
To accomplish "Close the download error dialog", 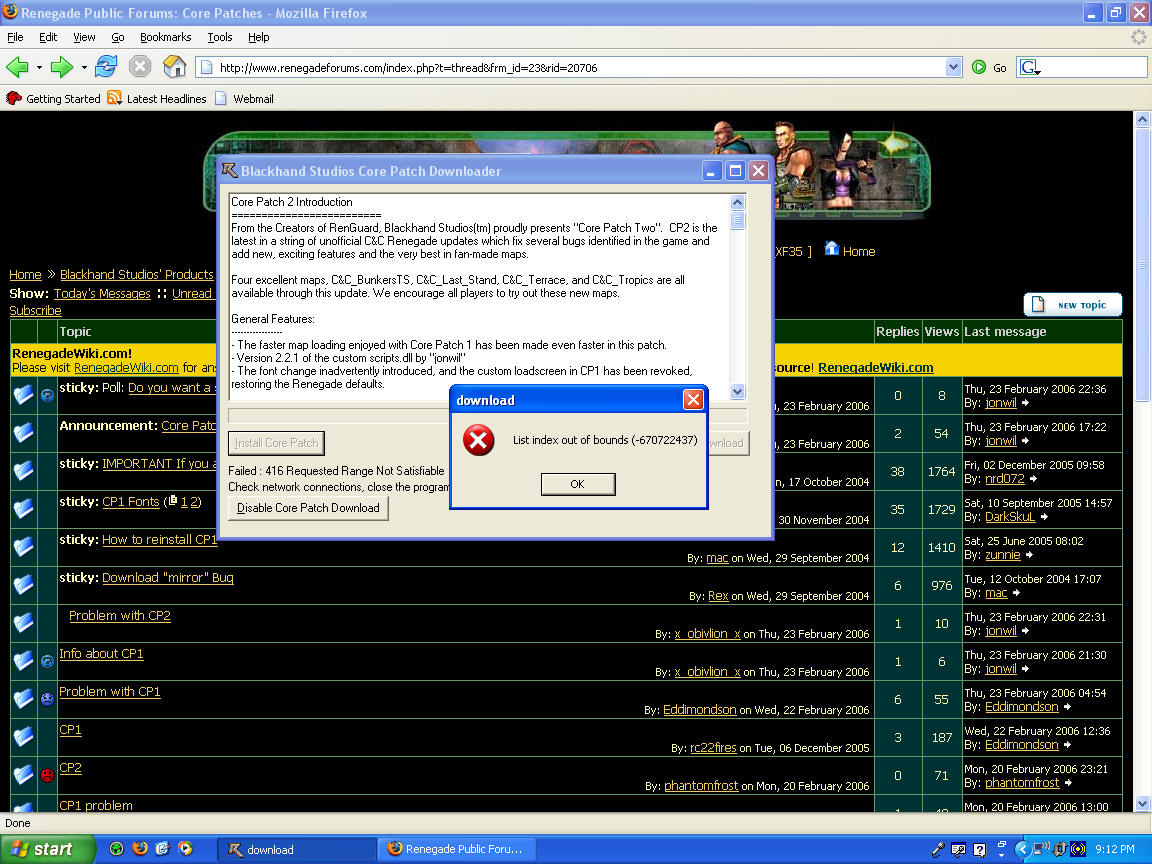I will (x=692, y=400).
